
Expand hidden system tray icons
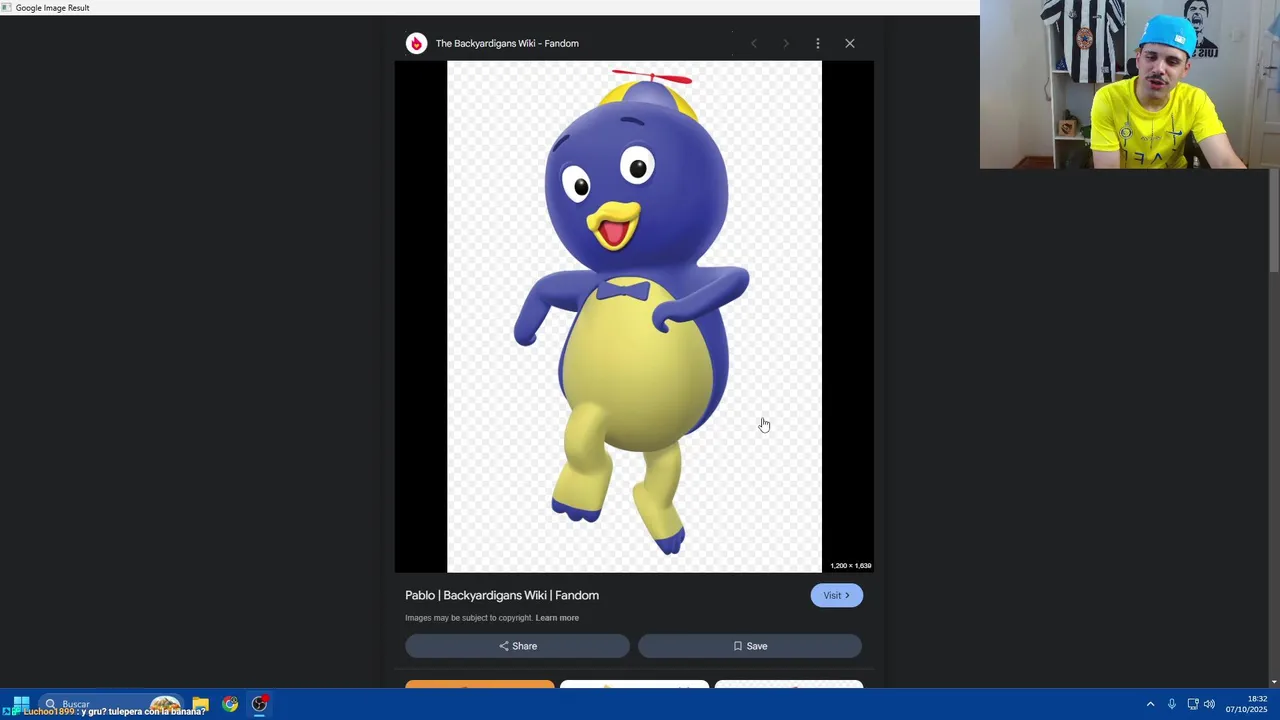coord(1150,704)
